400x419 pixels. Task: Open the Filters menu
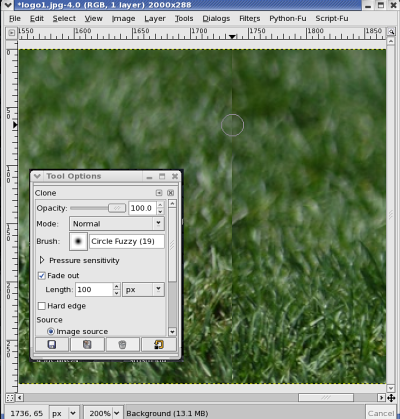(249, 19)
